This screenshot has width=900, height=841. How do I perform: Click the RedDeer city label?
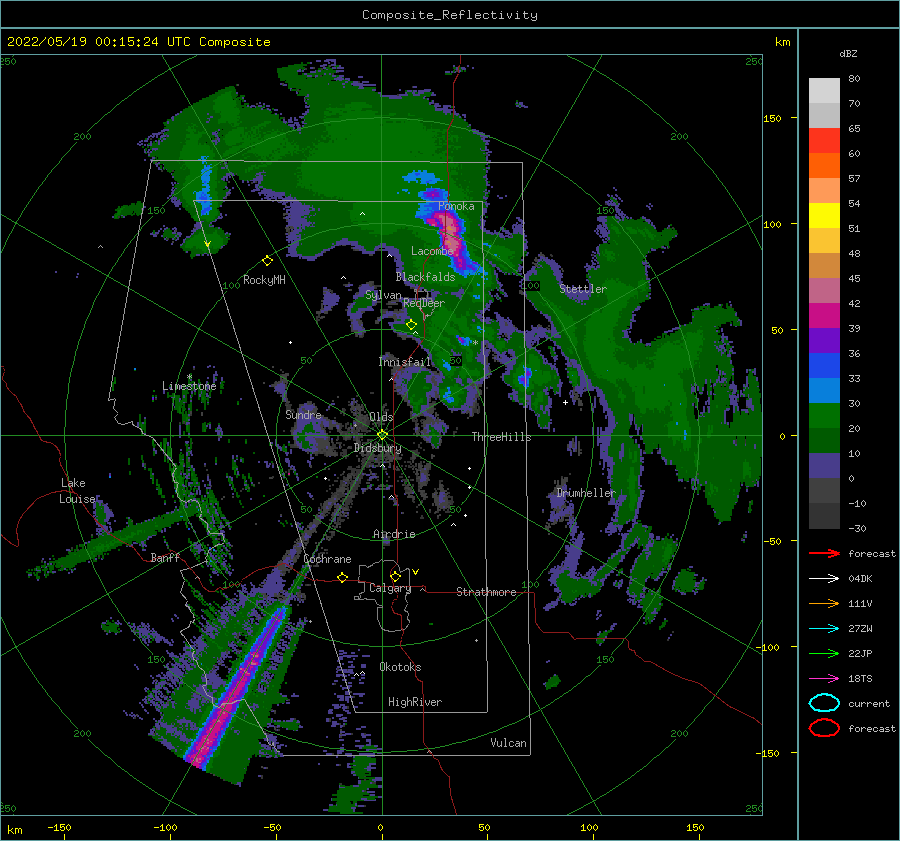(x=424, y=303)
